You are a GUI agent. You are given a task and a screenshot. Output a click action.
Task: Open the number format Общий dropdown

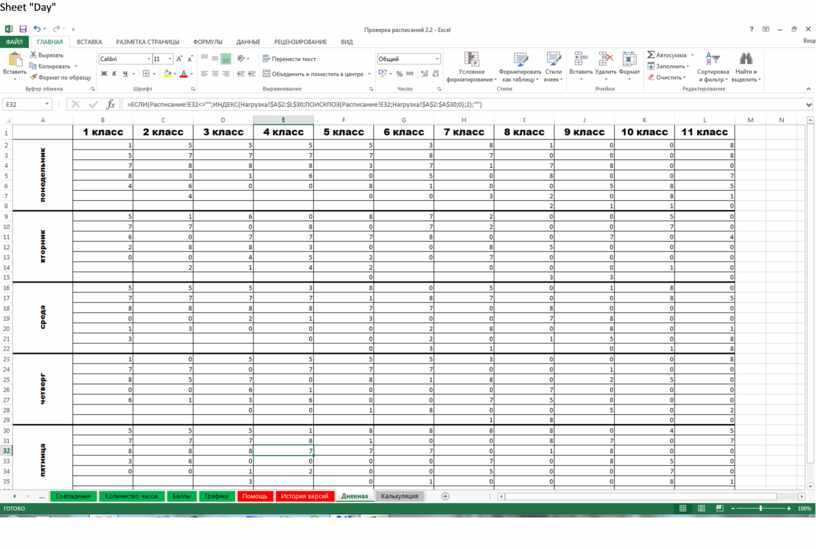tap(437, 59)
